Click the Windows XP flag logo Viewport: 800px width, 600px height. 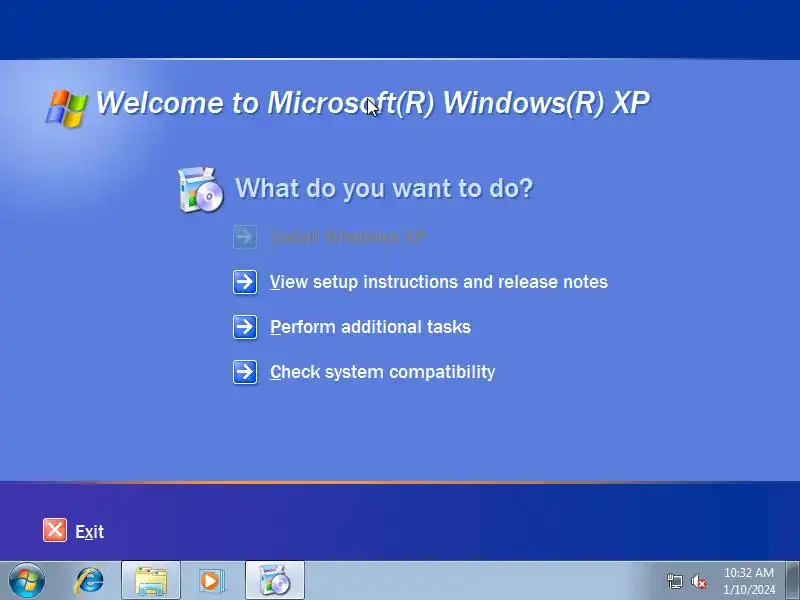pos(66,108)
